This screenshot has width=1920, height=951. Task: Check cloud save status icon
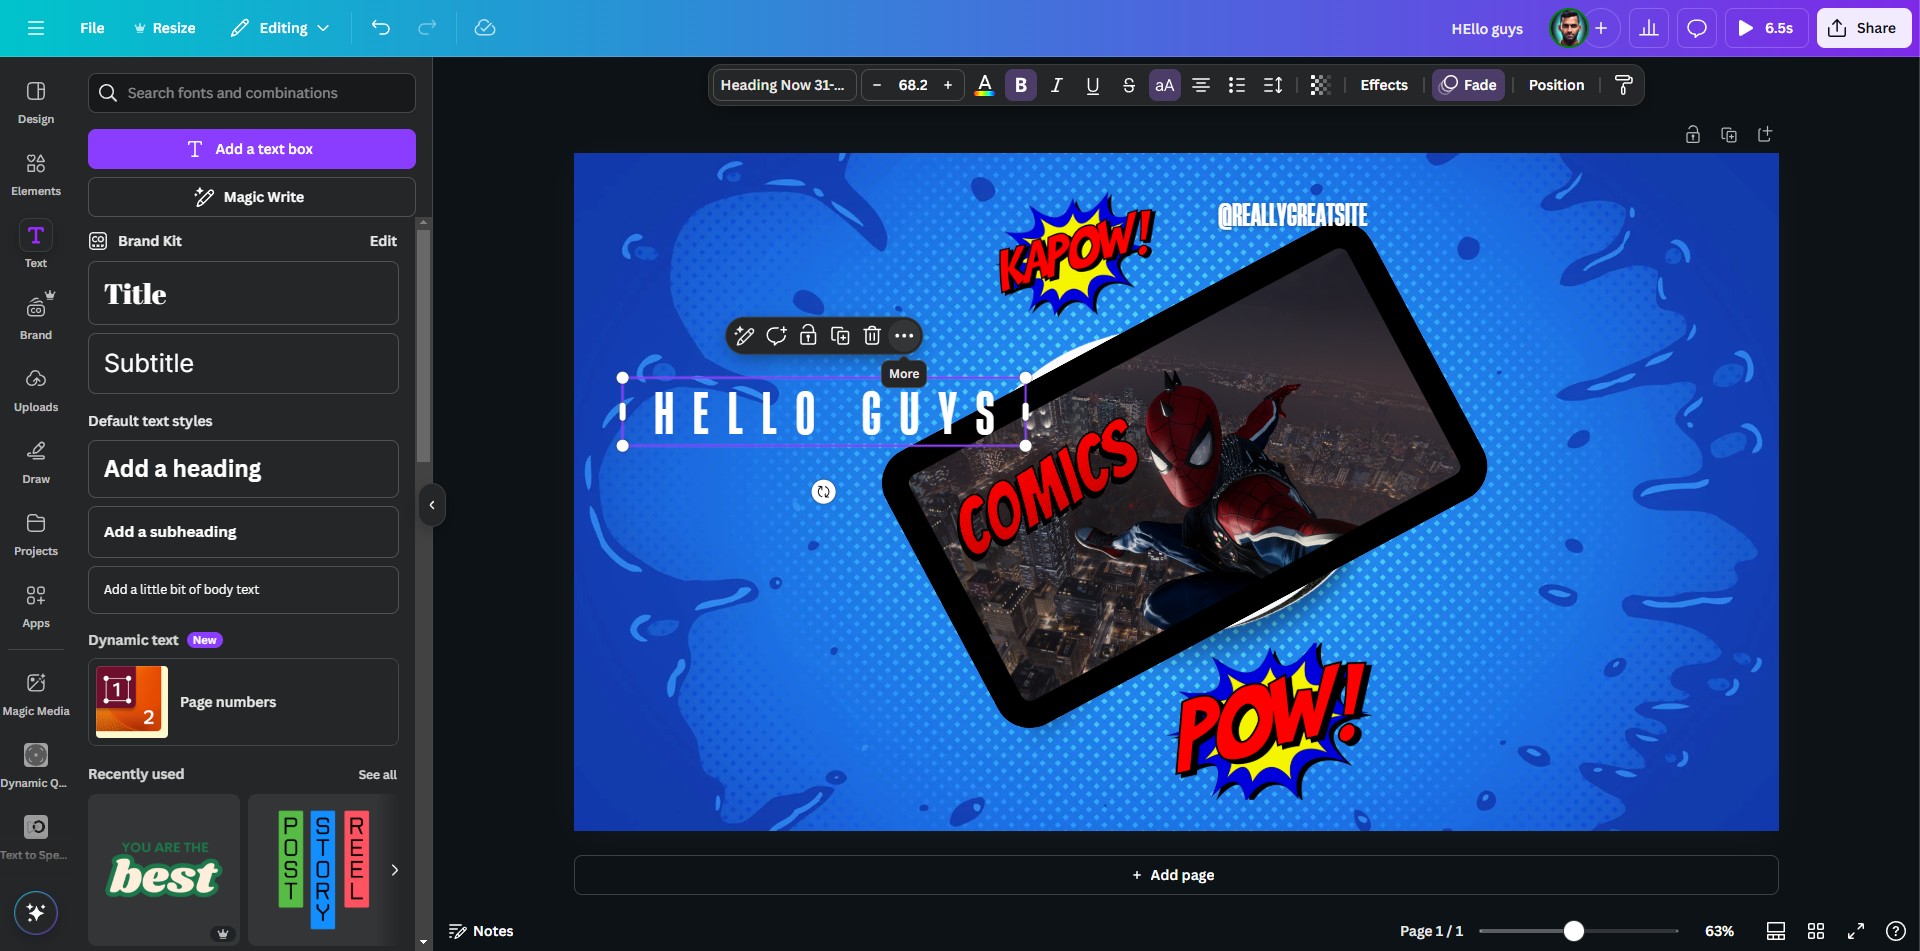point(485,28)
